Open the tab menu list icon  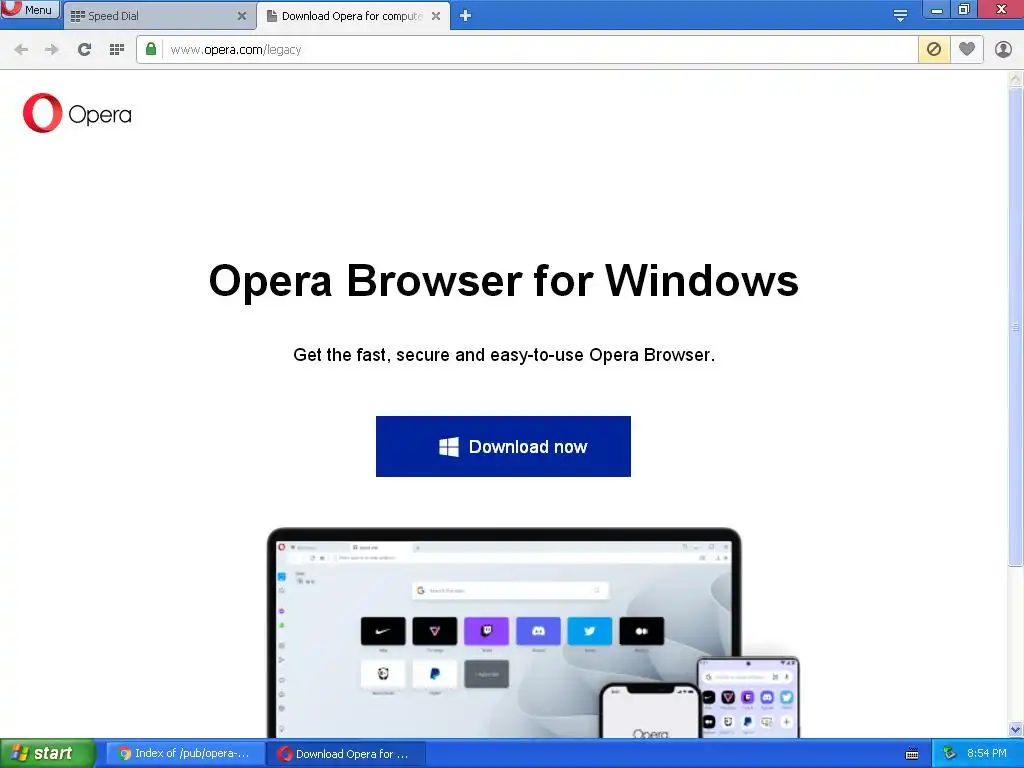(x=900, y=16)
